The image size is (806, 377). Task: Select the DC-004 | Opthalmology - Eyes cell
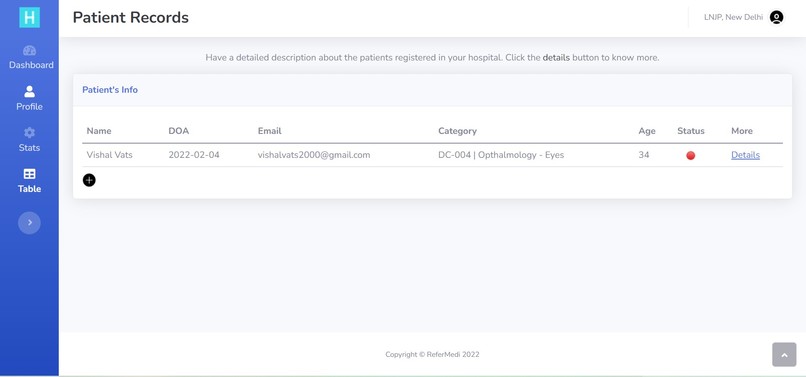pos(501,155)
